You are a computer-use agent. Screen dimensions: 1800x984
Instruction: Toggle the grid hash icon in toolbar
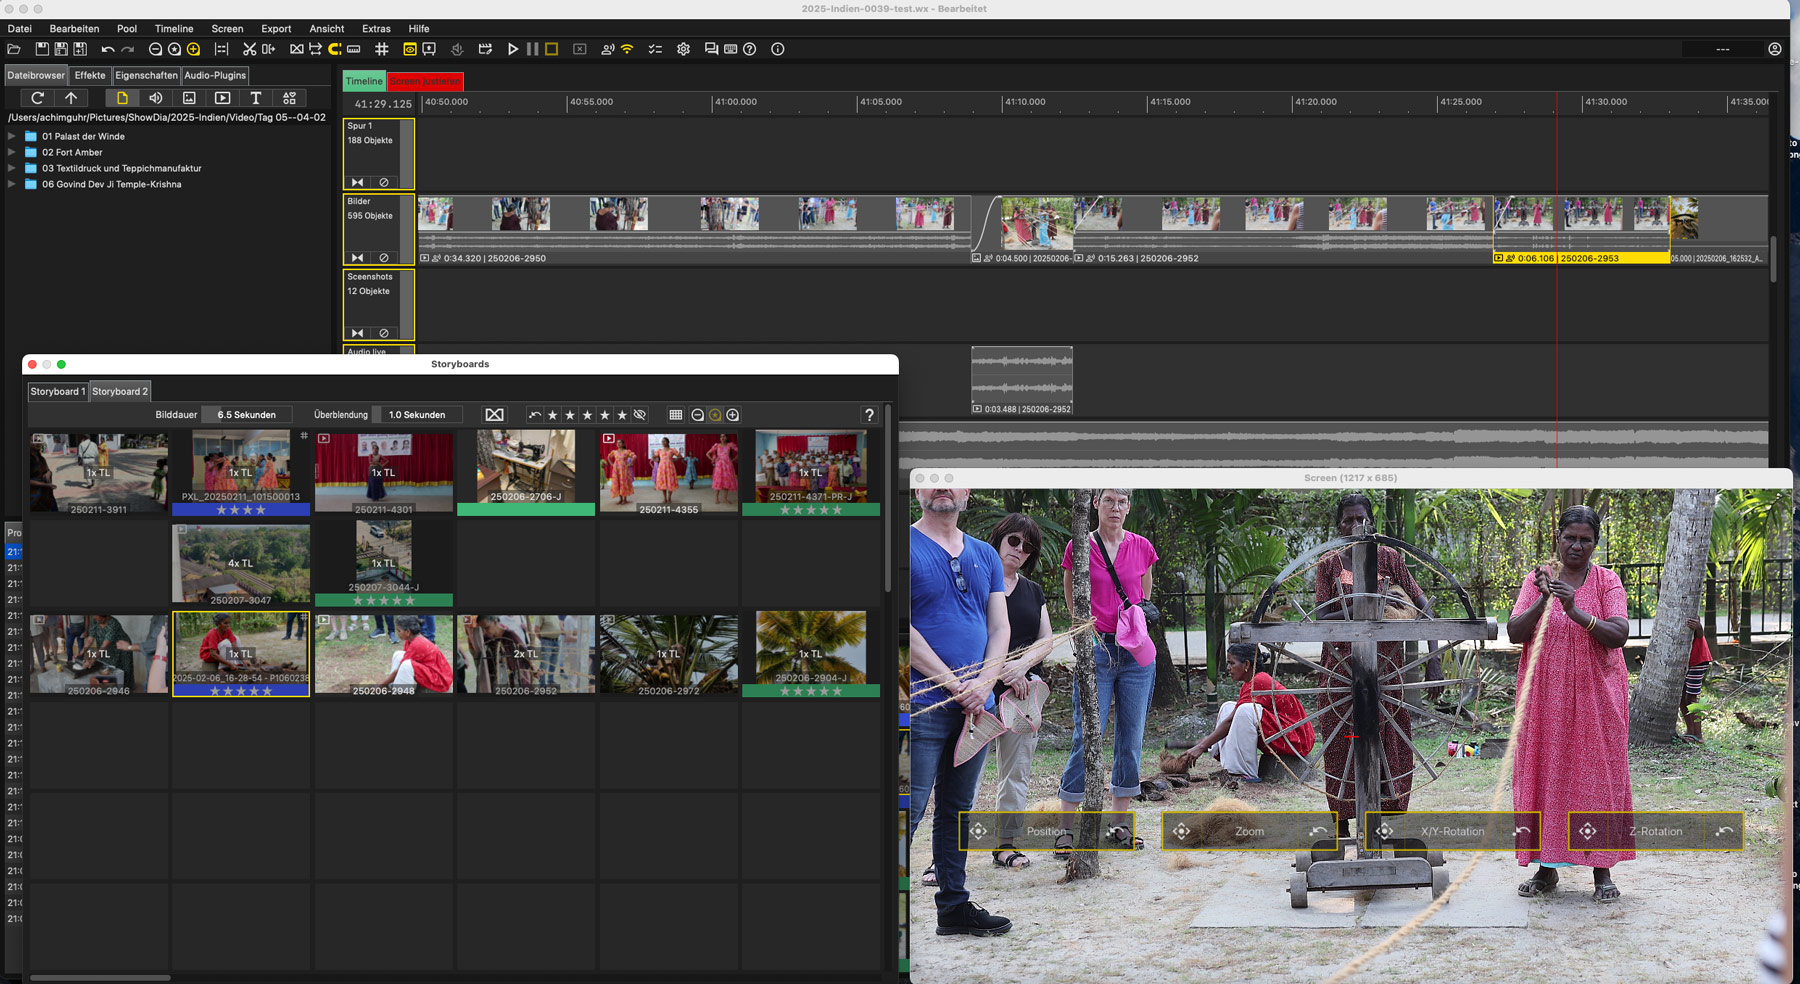[x=382, y=49]
